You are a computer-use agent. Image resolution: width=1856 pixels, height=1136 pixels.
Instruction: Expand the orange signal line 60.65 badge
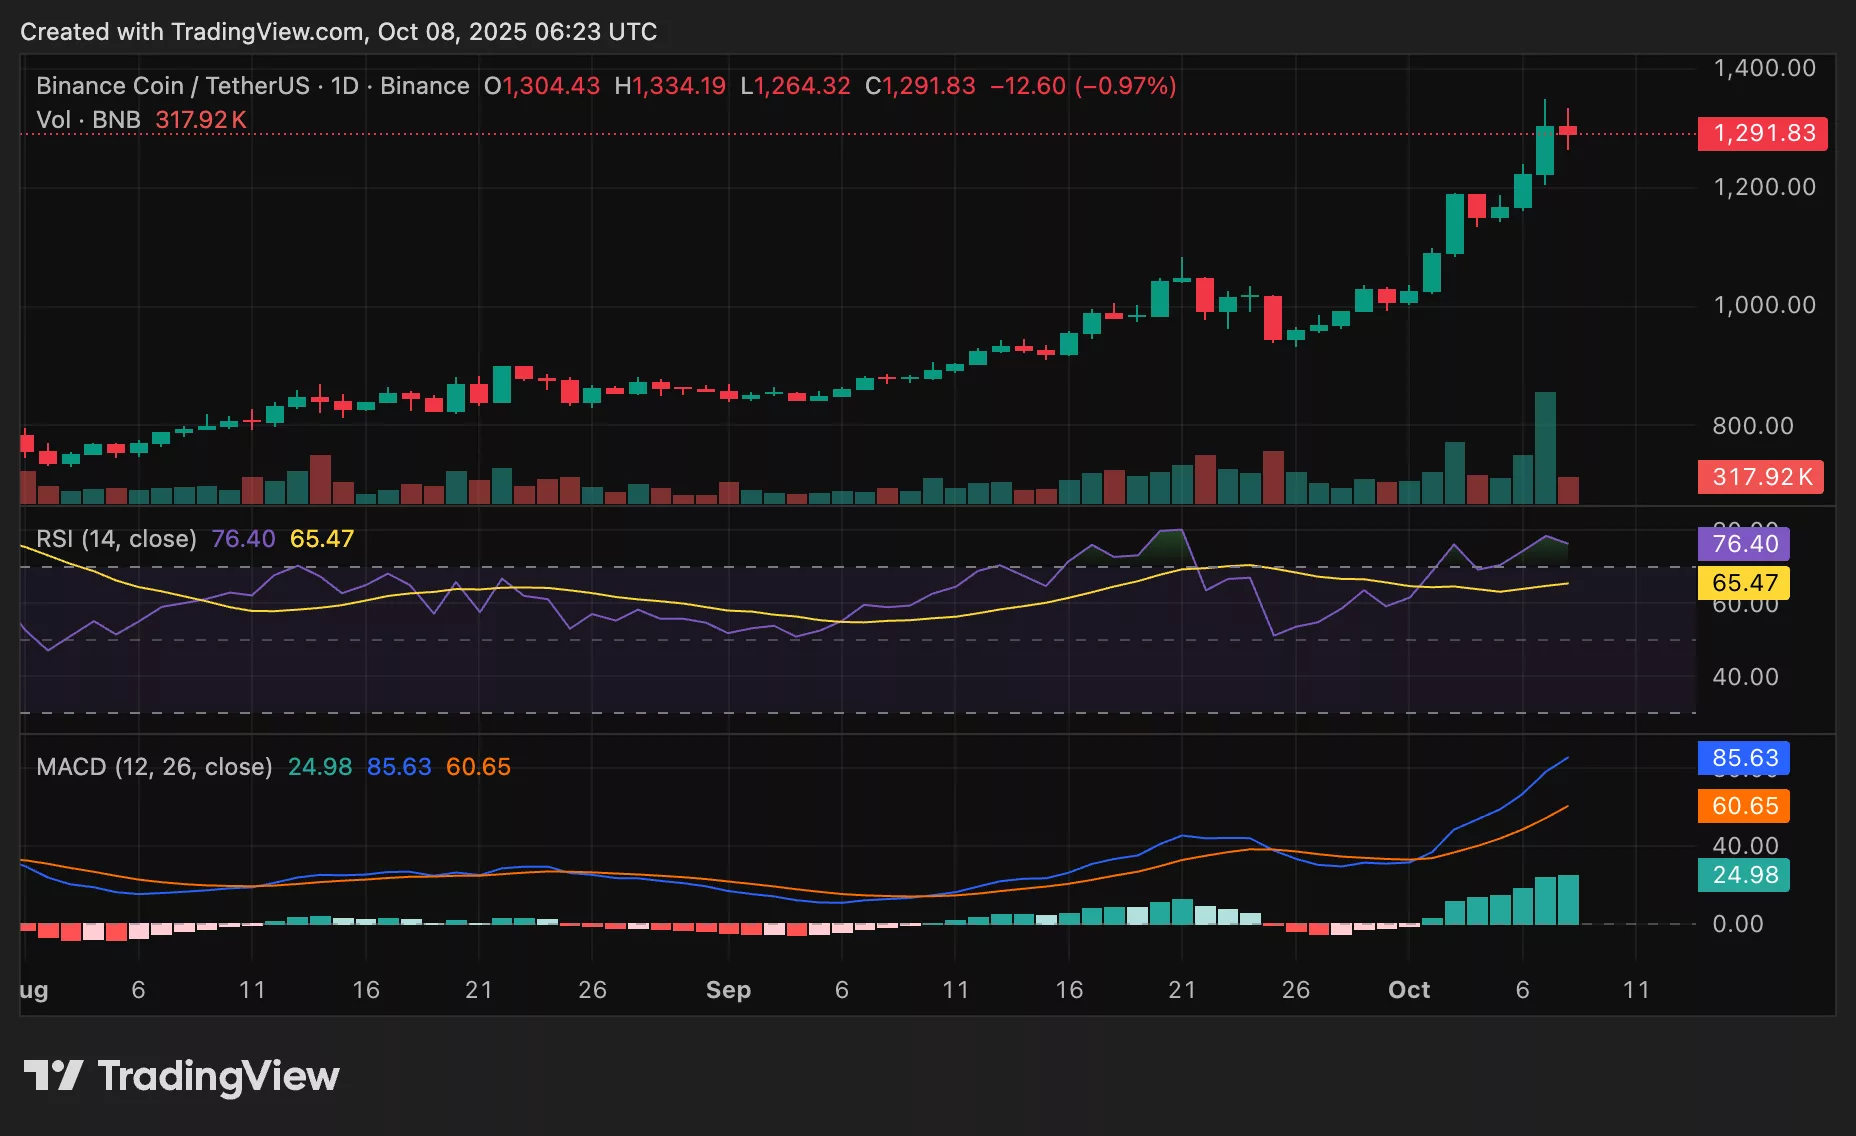[1744, 806]
